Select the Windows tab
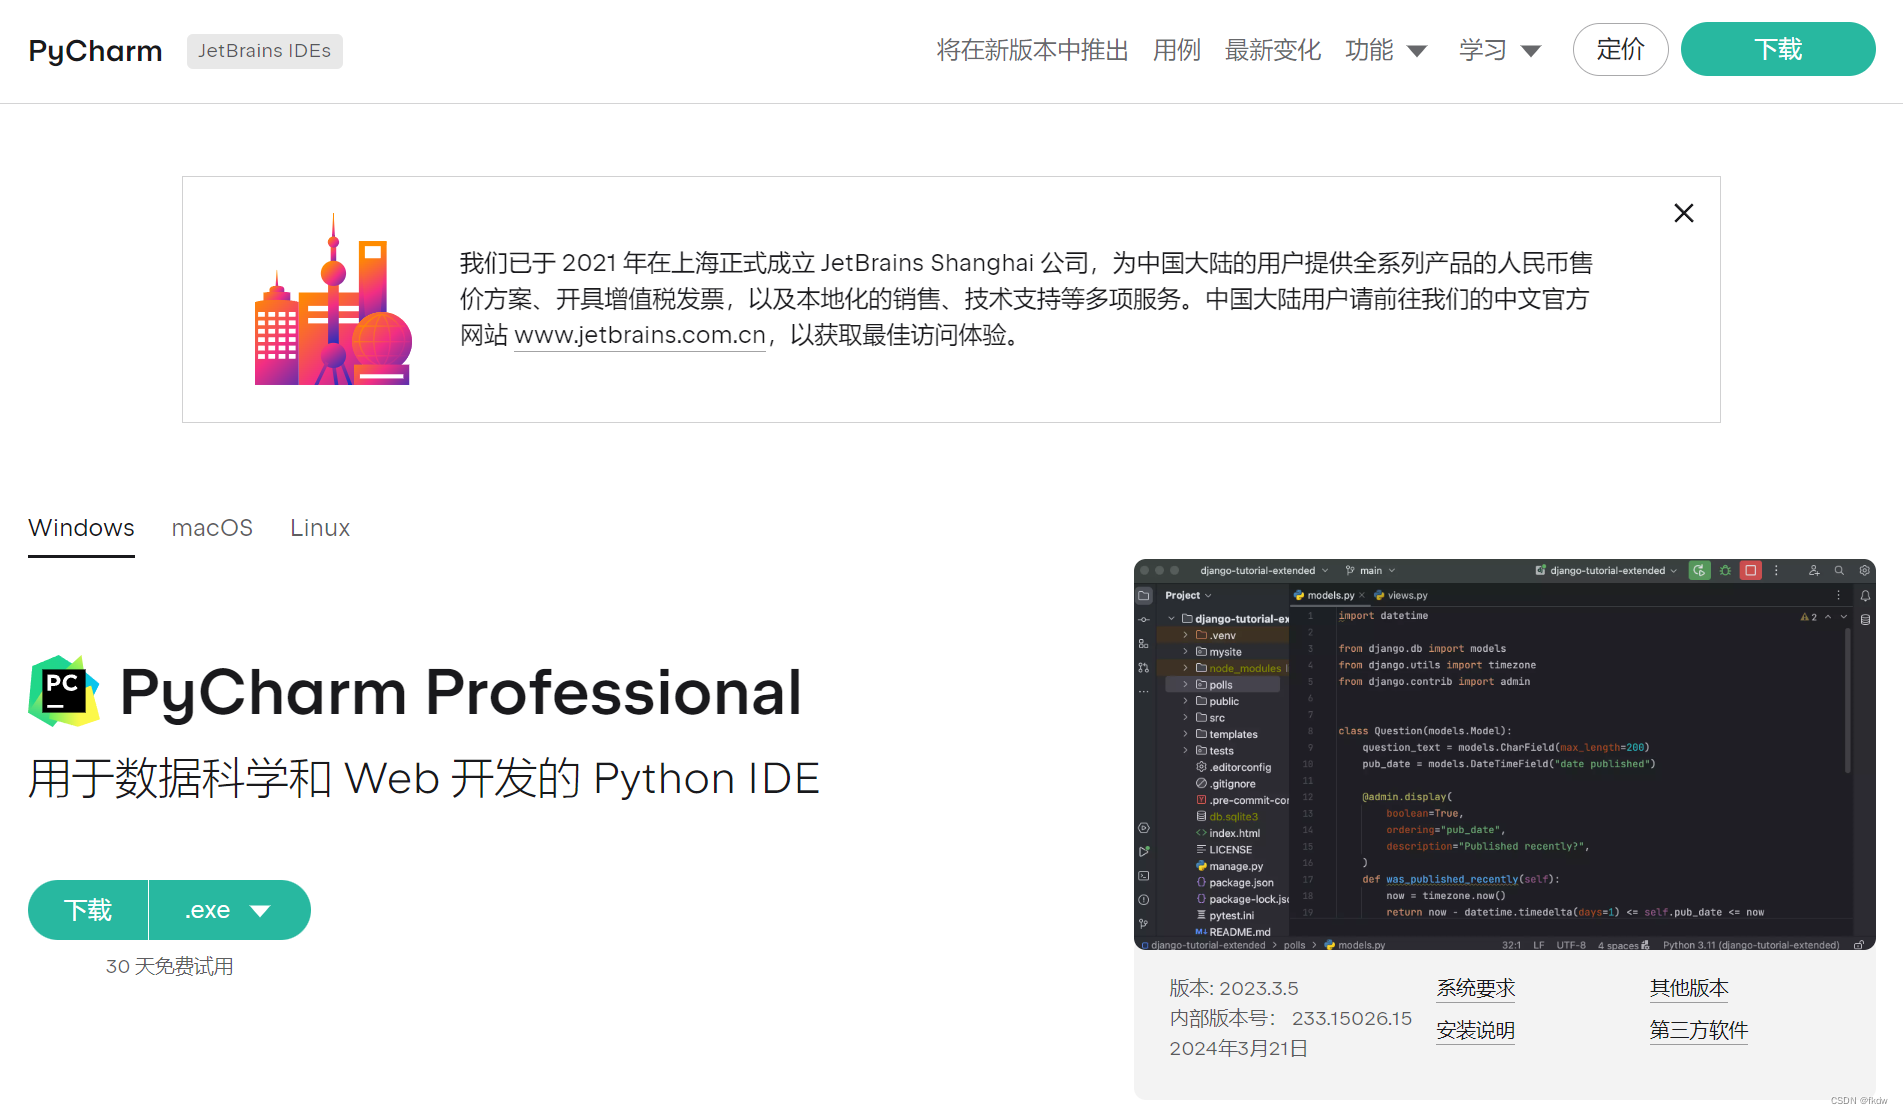This screenshot has height=1114, width=1903. tap(81, 528)
